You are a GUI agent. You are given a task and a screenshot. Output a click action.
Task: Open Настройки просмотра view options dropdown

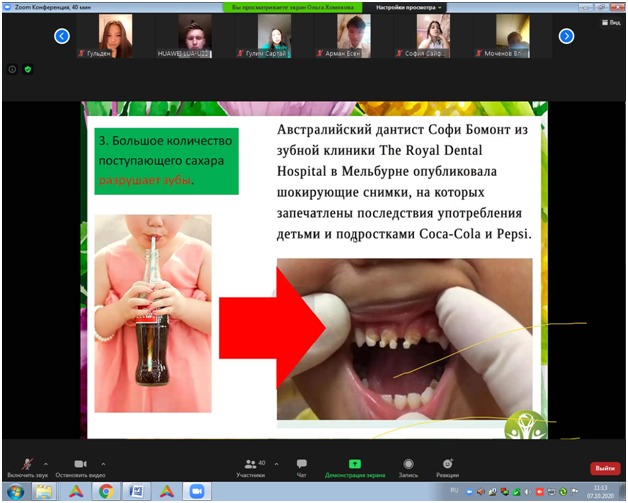[x=410, y=6]
